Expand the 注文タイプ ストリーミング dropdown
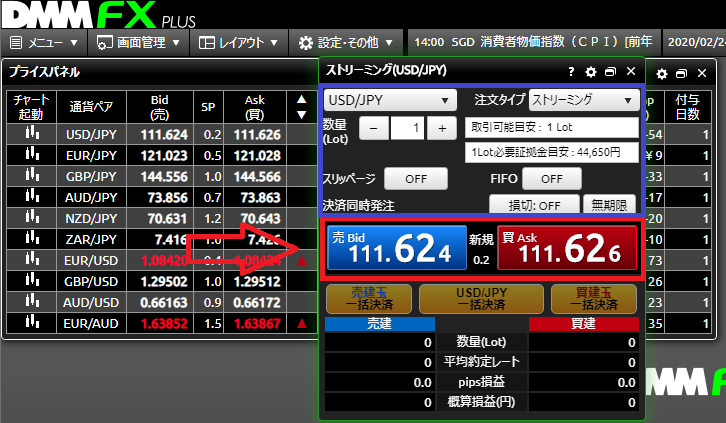This screenshot has height=423, width=726. [x=584, y=100]
